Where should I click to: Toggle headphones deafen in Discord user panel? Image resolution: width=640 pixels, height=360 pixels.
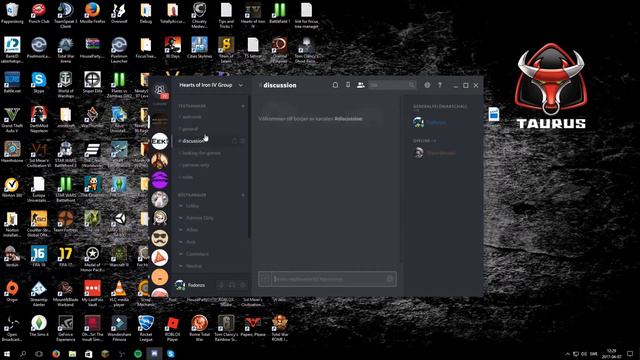(232, 285)
